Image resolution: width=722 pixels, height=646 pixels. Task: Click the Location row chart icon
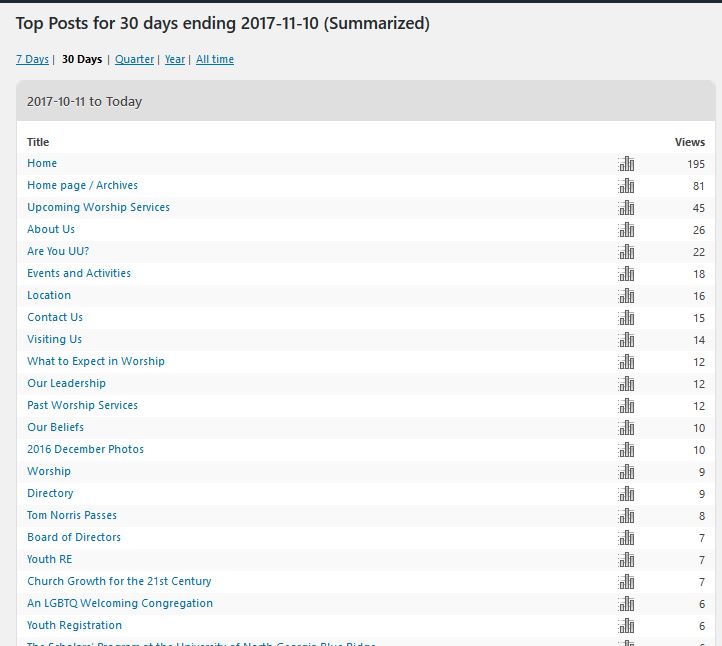(x=626, y=296)
